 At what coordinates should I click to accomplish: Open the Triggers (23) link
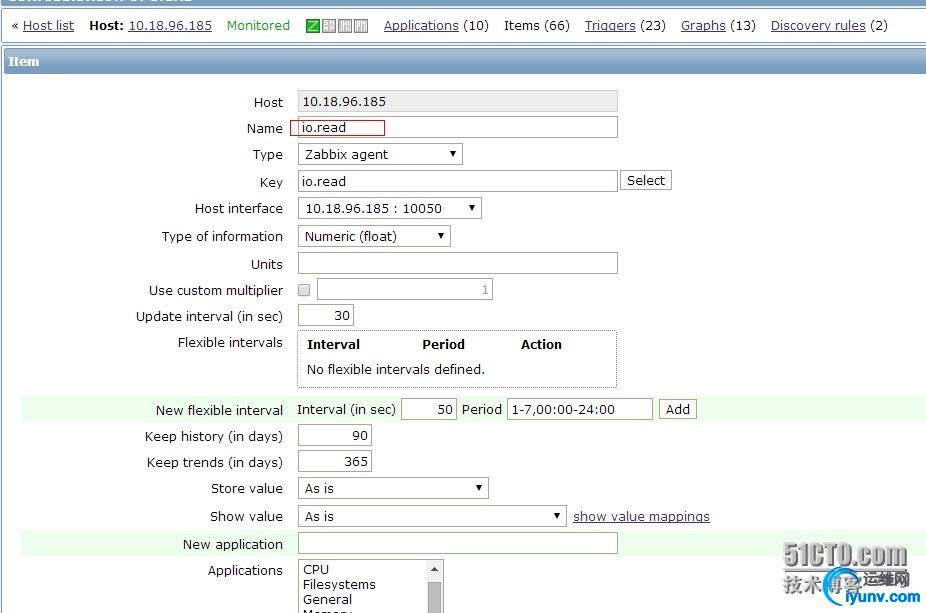click(610, 26)
